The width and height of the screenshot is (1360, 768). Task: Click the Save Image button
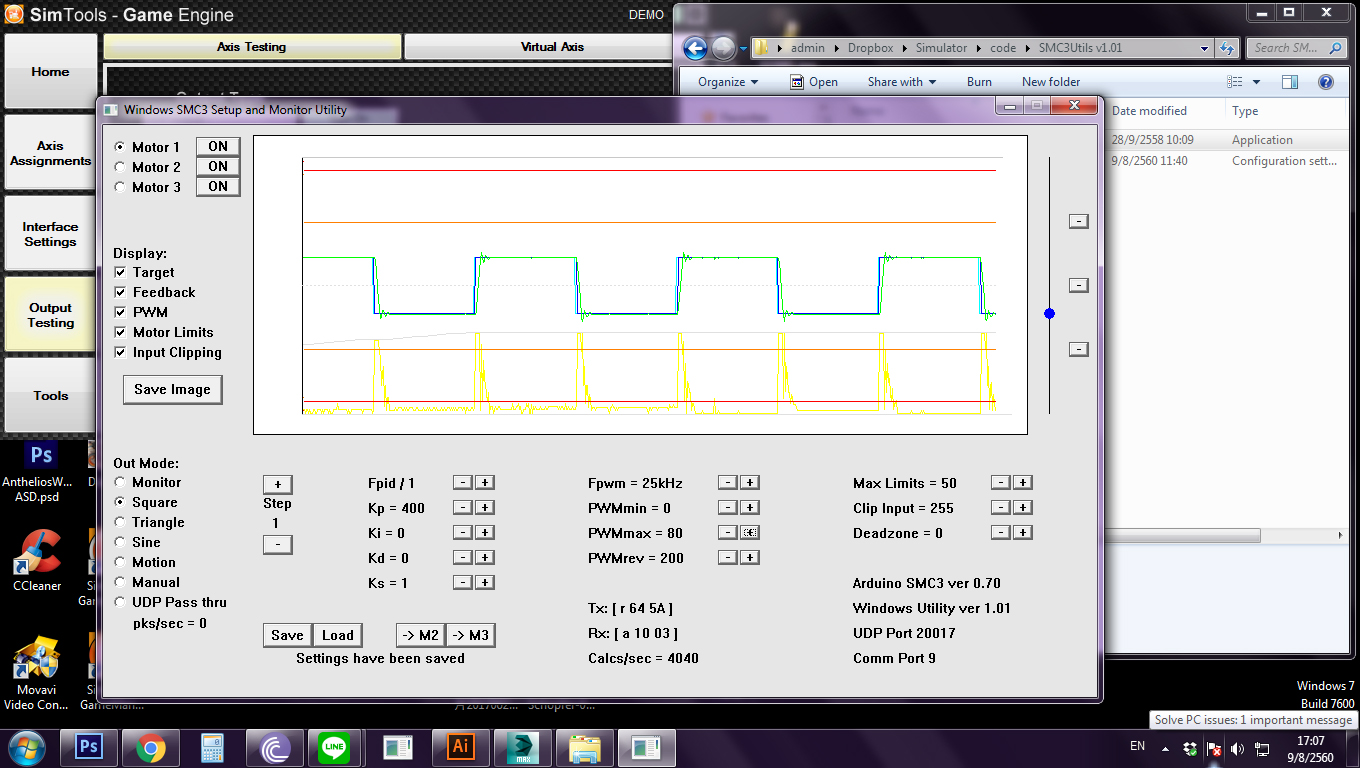[x=172, y=389]
